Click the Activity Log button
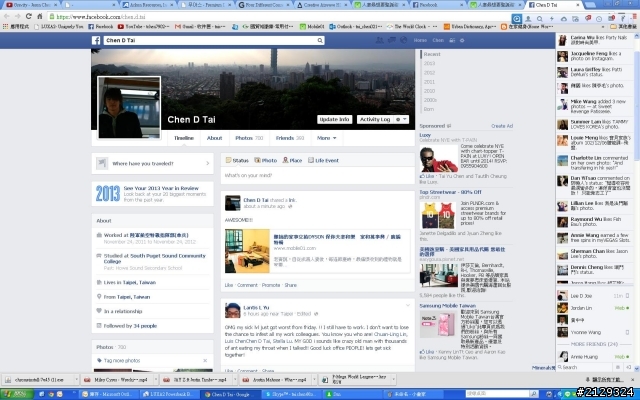Screen dimensions: 640x400 pos(375,119)
